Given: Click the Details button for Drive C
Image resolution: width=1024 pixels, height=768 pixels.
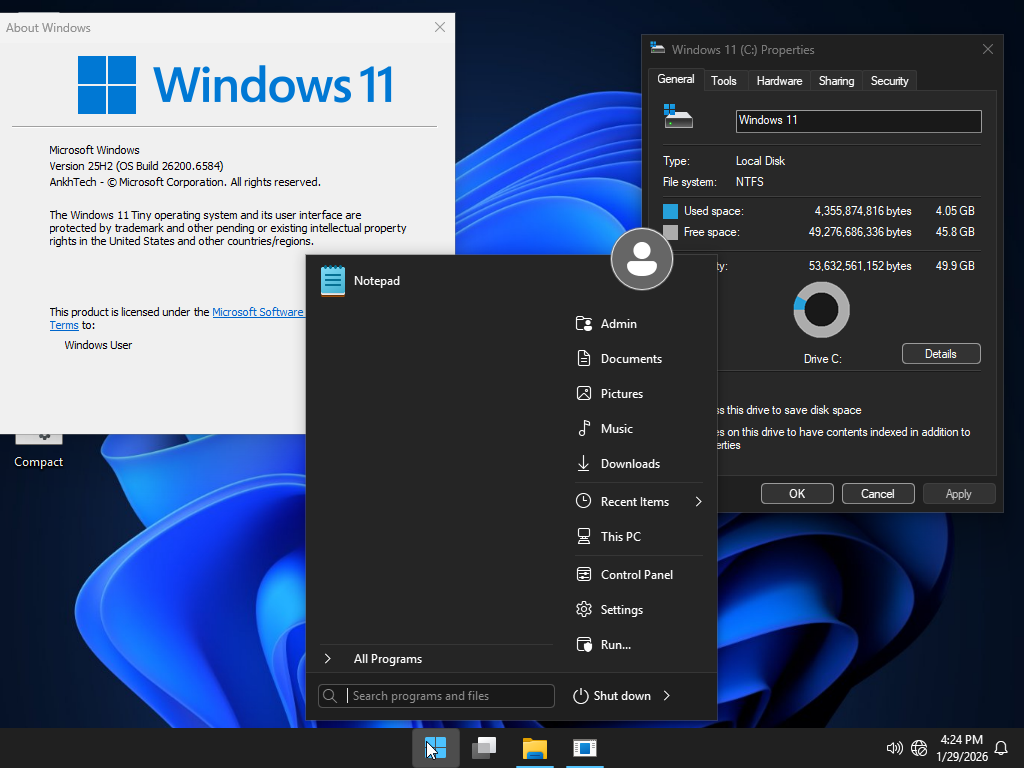Looking at the screenshot, I should pyautogui.click(x=940, y=353).
